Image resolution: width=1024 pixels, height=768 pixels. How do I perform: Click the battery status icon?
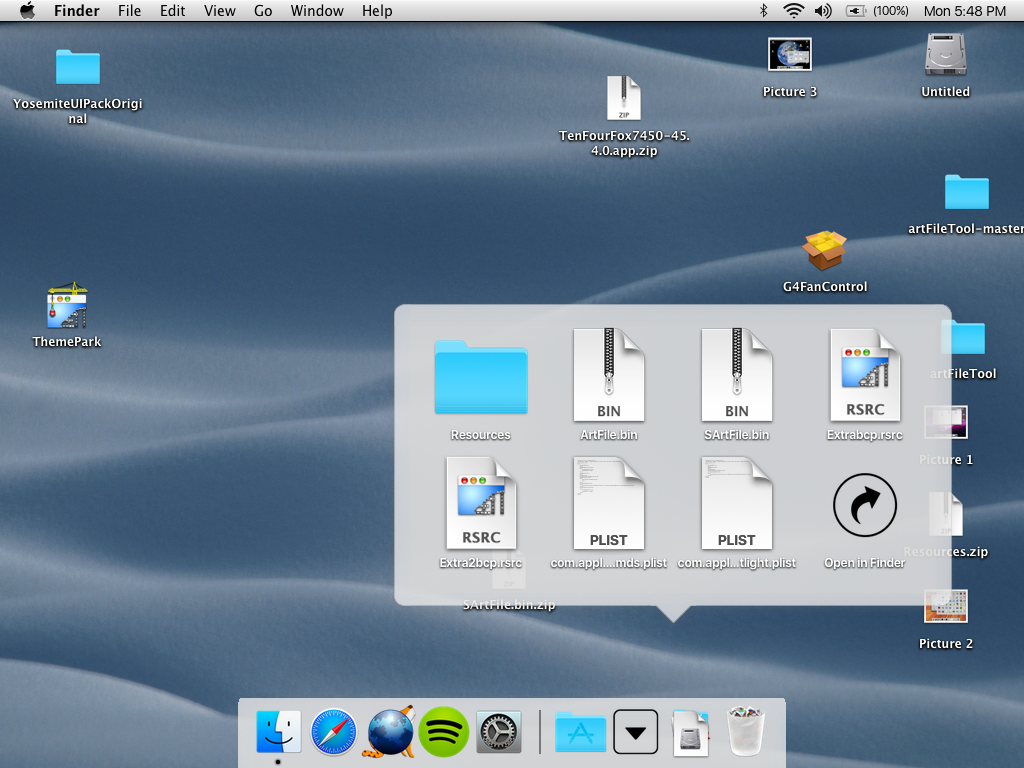(856, 10)
